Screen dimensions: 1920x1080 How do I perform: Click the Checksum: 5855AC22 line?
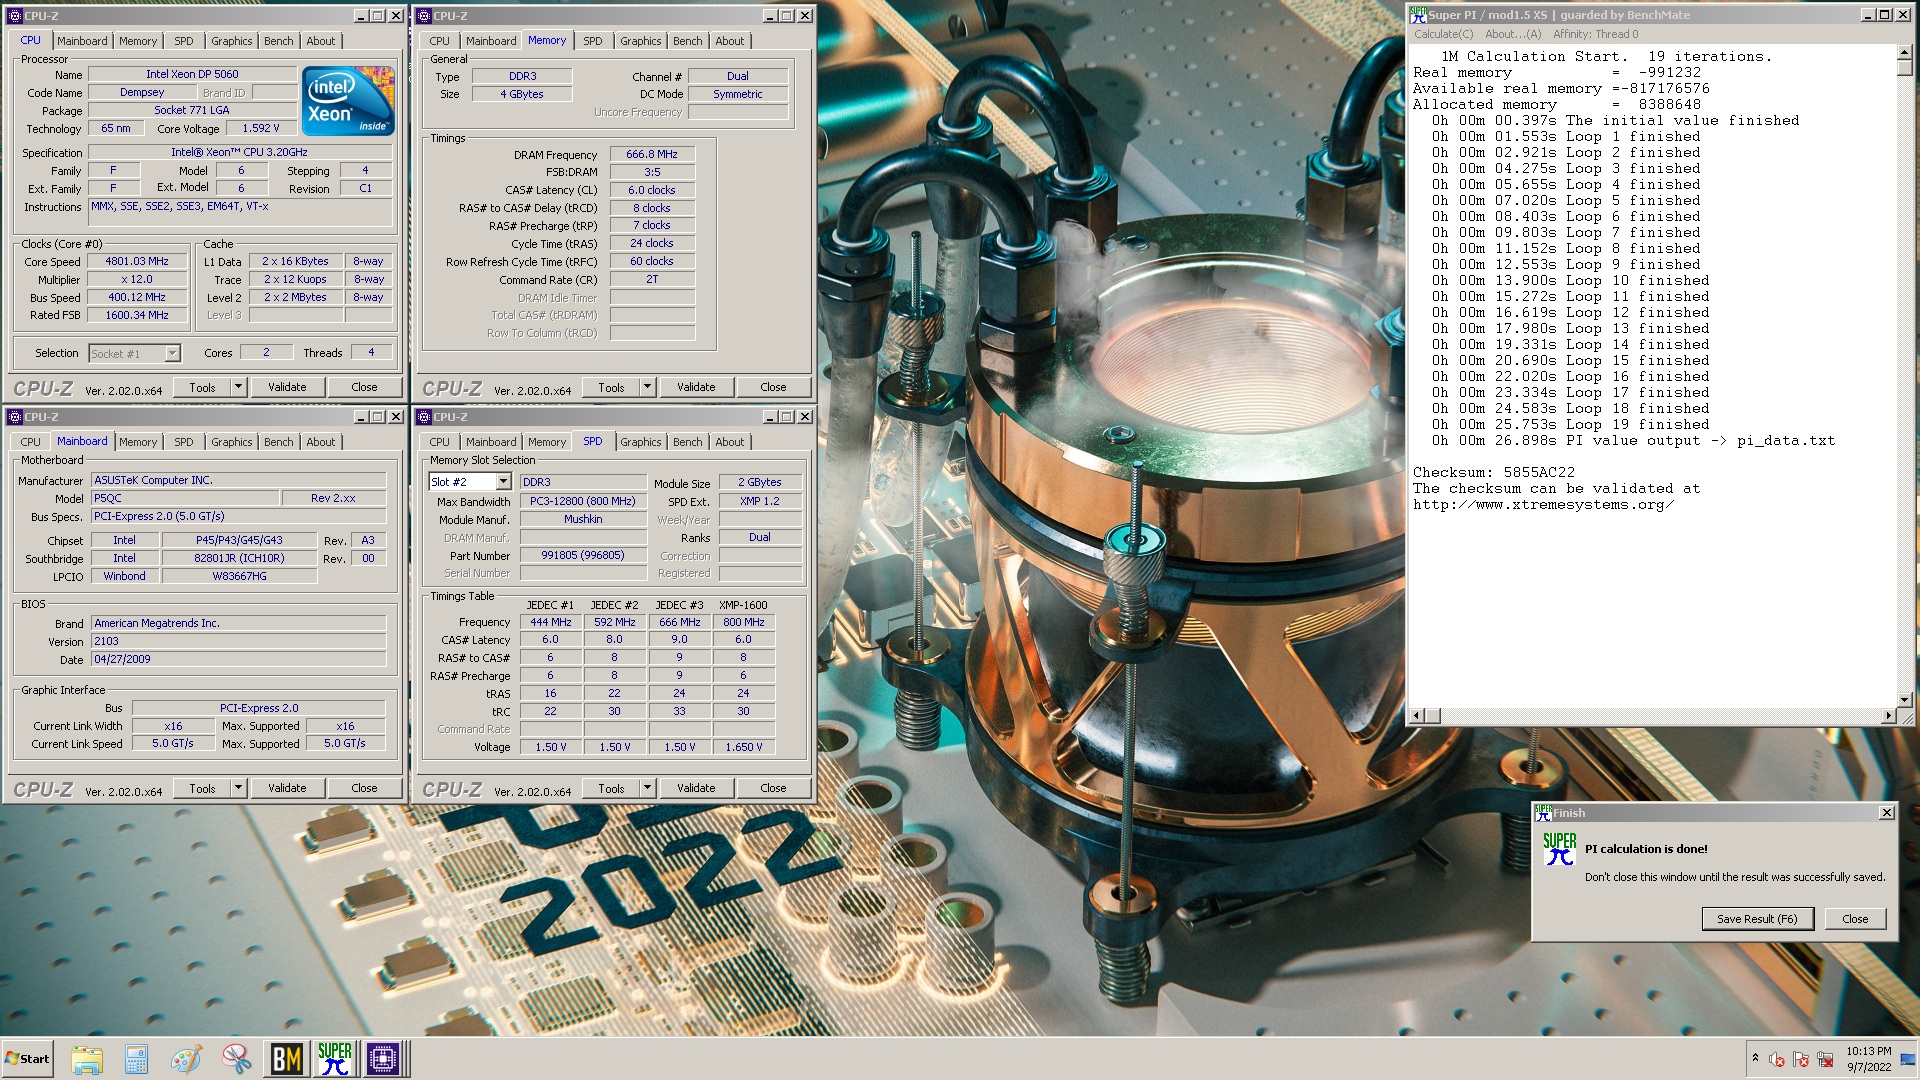(x=1493, y=472)
